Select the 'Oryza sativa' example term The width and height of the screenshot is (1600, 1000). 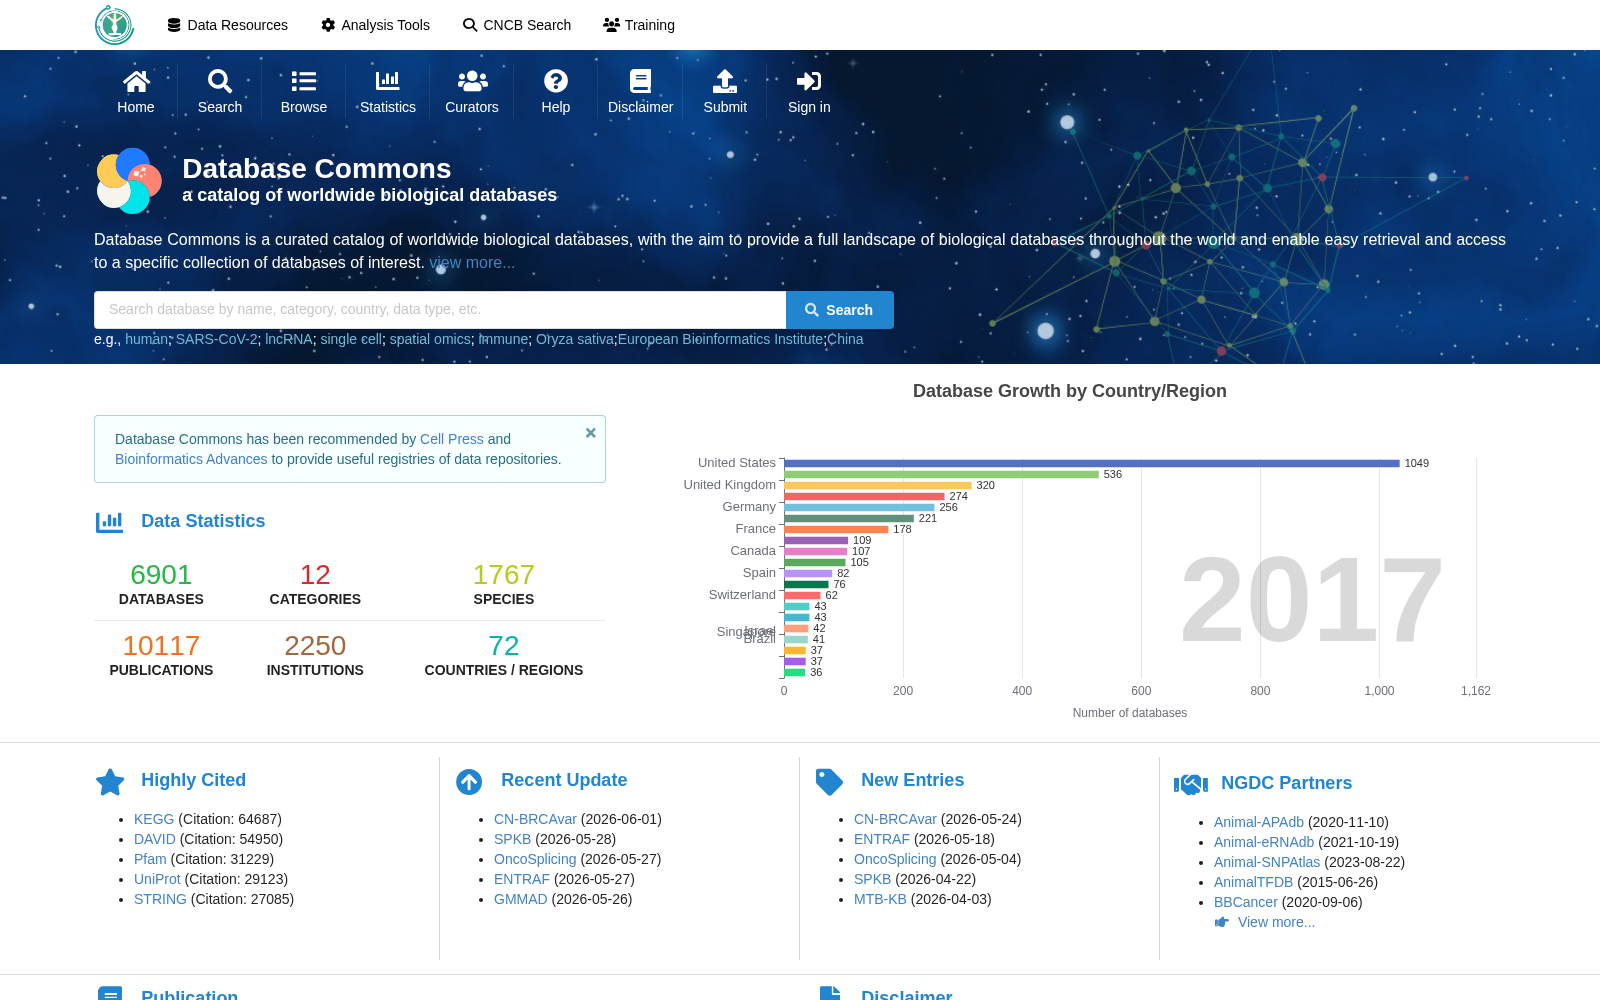(x=575, y=339)
